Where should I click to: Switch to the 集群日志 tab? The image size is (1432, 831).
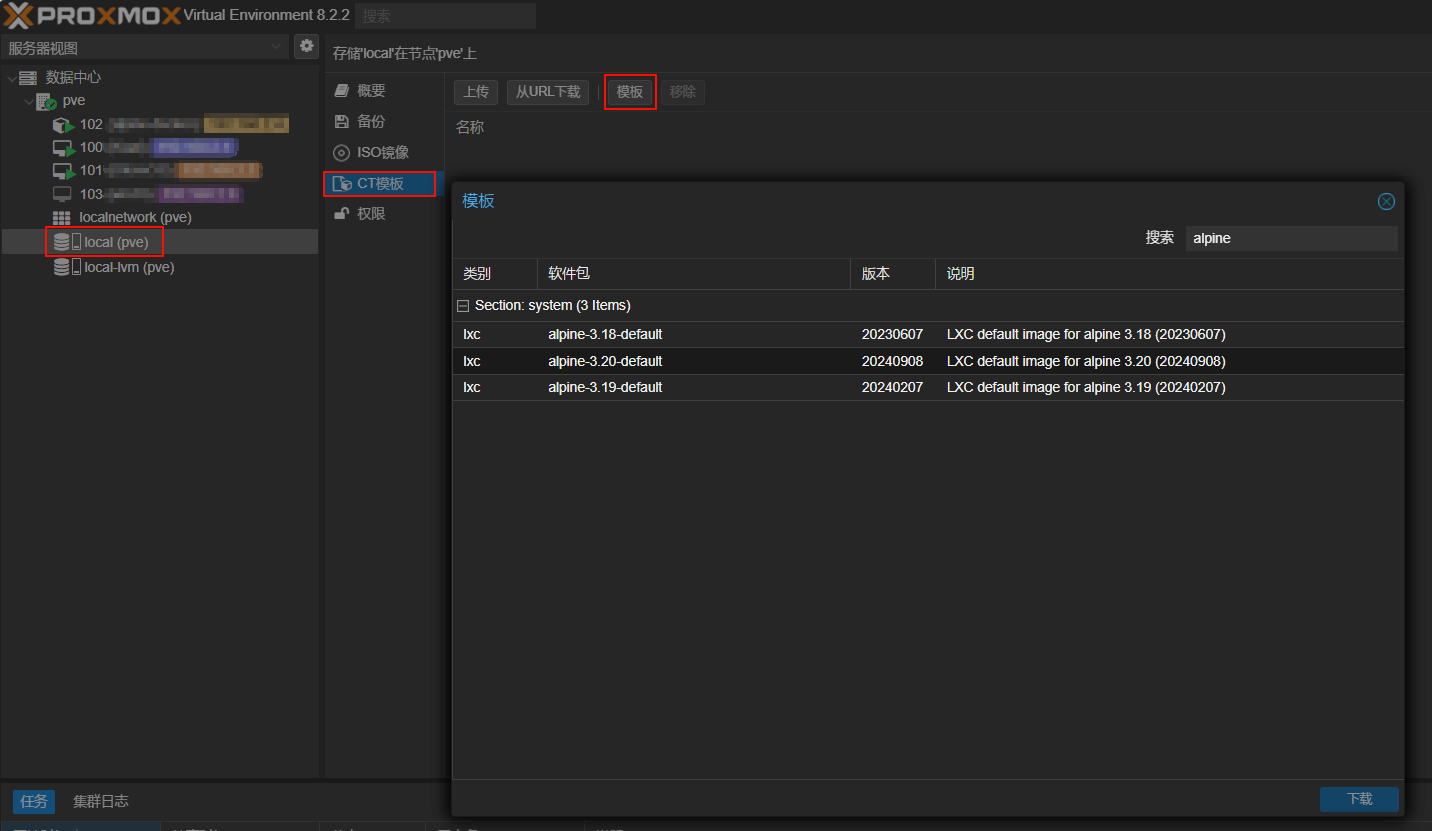pos(101,801)
